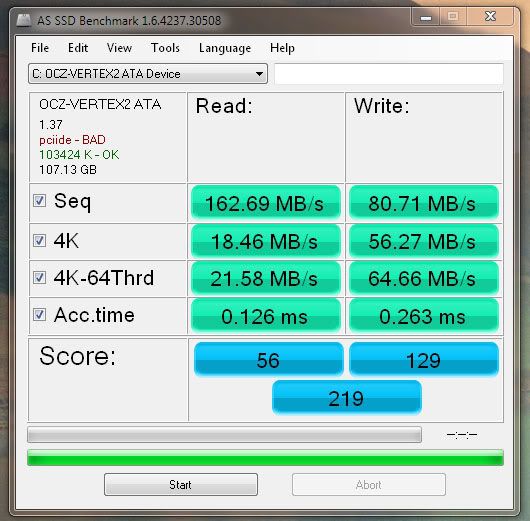Click the Seq read result 162.69 MB/s
Image resolution: width=530 pixels, height=521 pixels.
coord(266,203)
